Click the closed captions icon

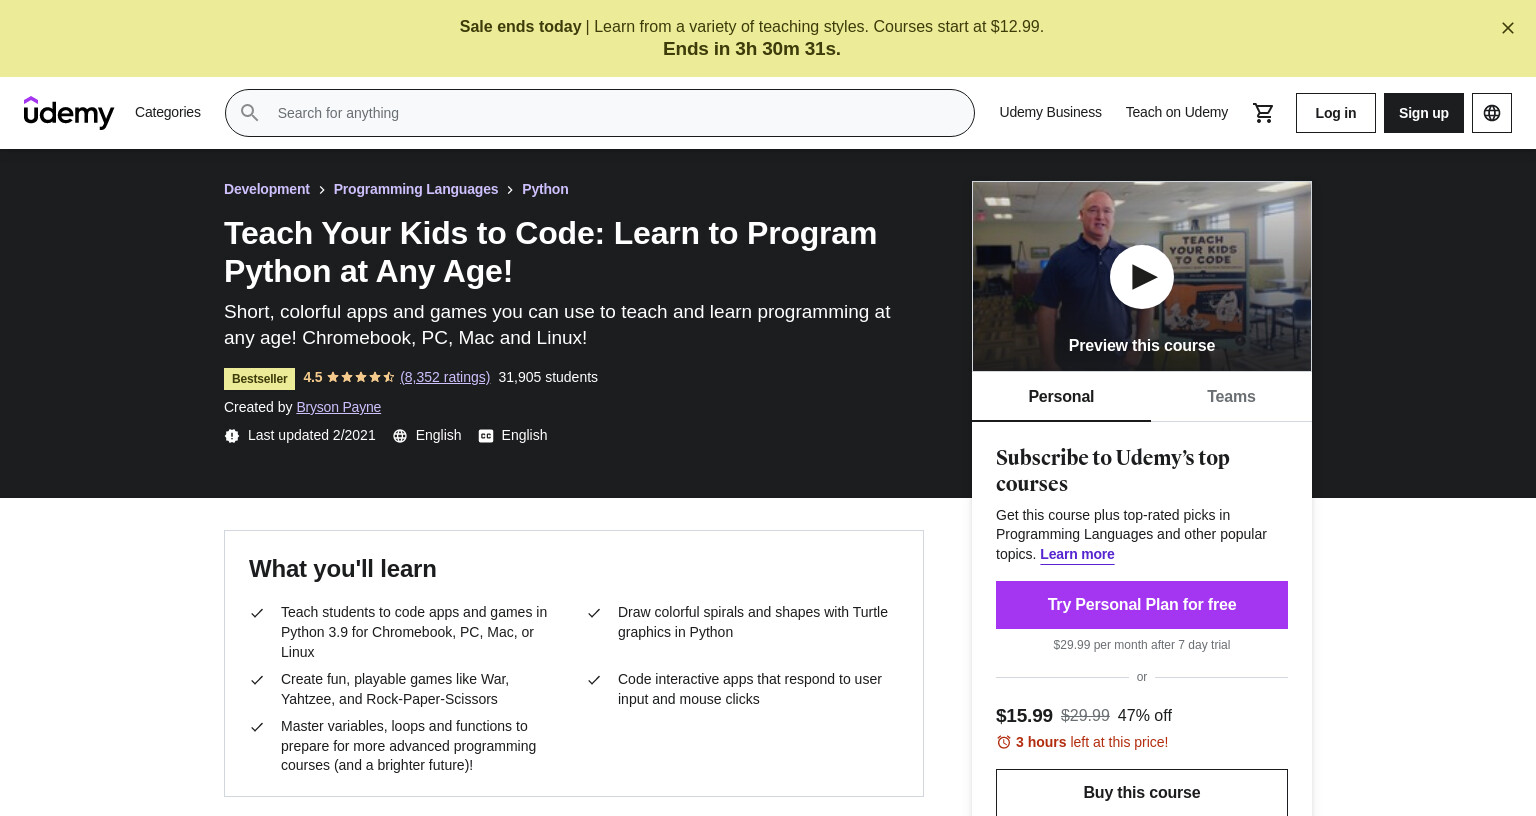486,436
